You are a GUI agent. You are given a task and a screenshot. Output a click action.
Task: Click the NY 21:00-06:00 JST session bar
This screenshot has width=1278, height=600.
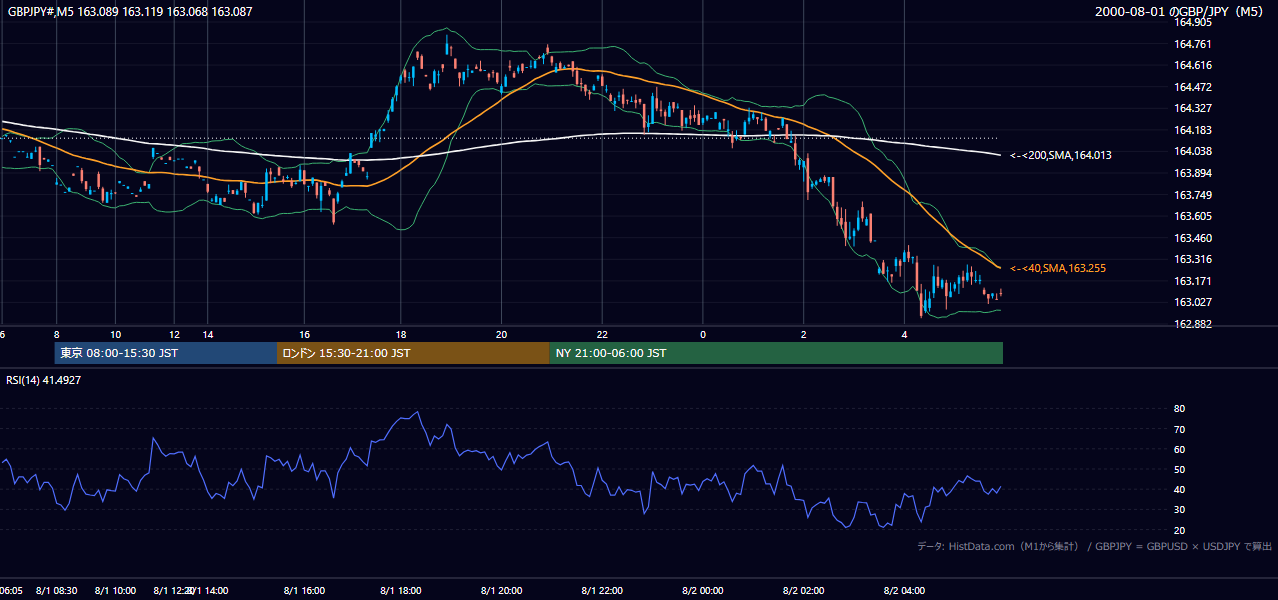776,353
